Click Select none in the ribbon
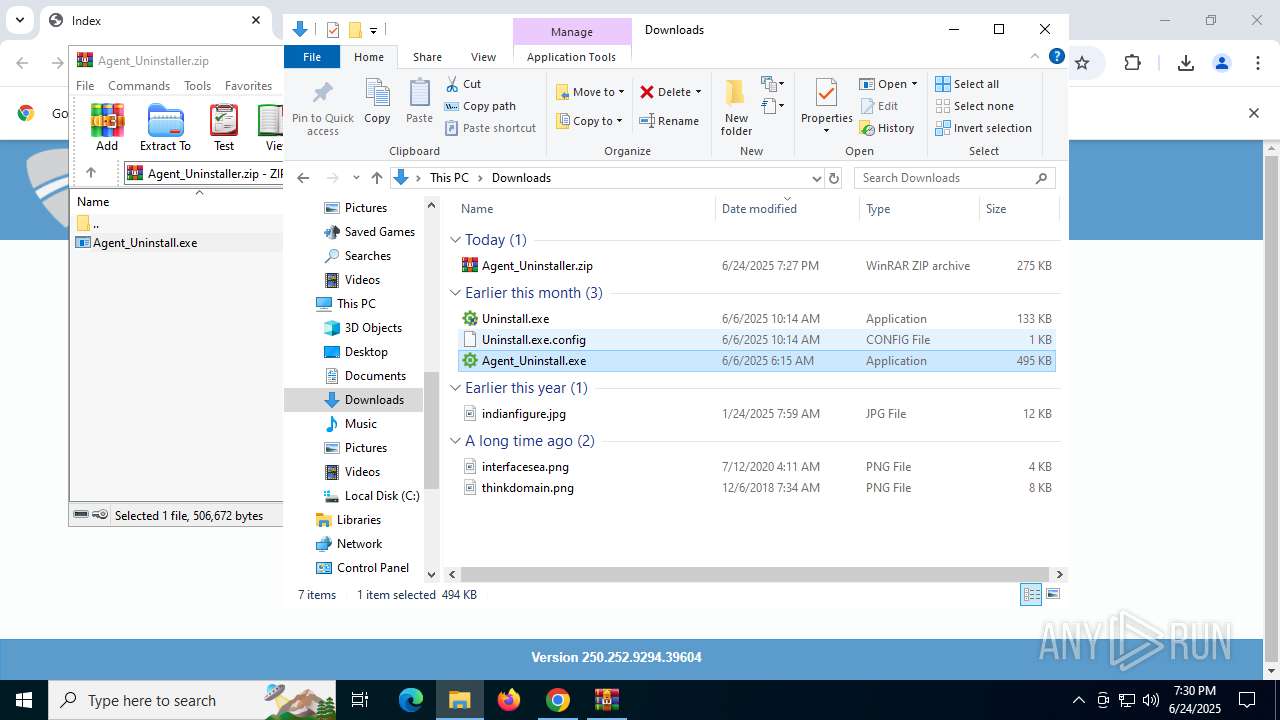1280x720 pixels. pyautogui.click(x=974, y=106)
